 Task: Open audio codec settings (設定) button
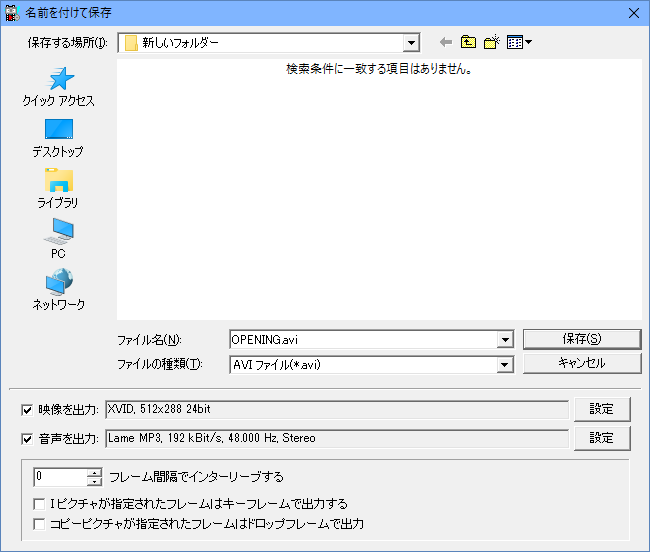pos(602,438)
